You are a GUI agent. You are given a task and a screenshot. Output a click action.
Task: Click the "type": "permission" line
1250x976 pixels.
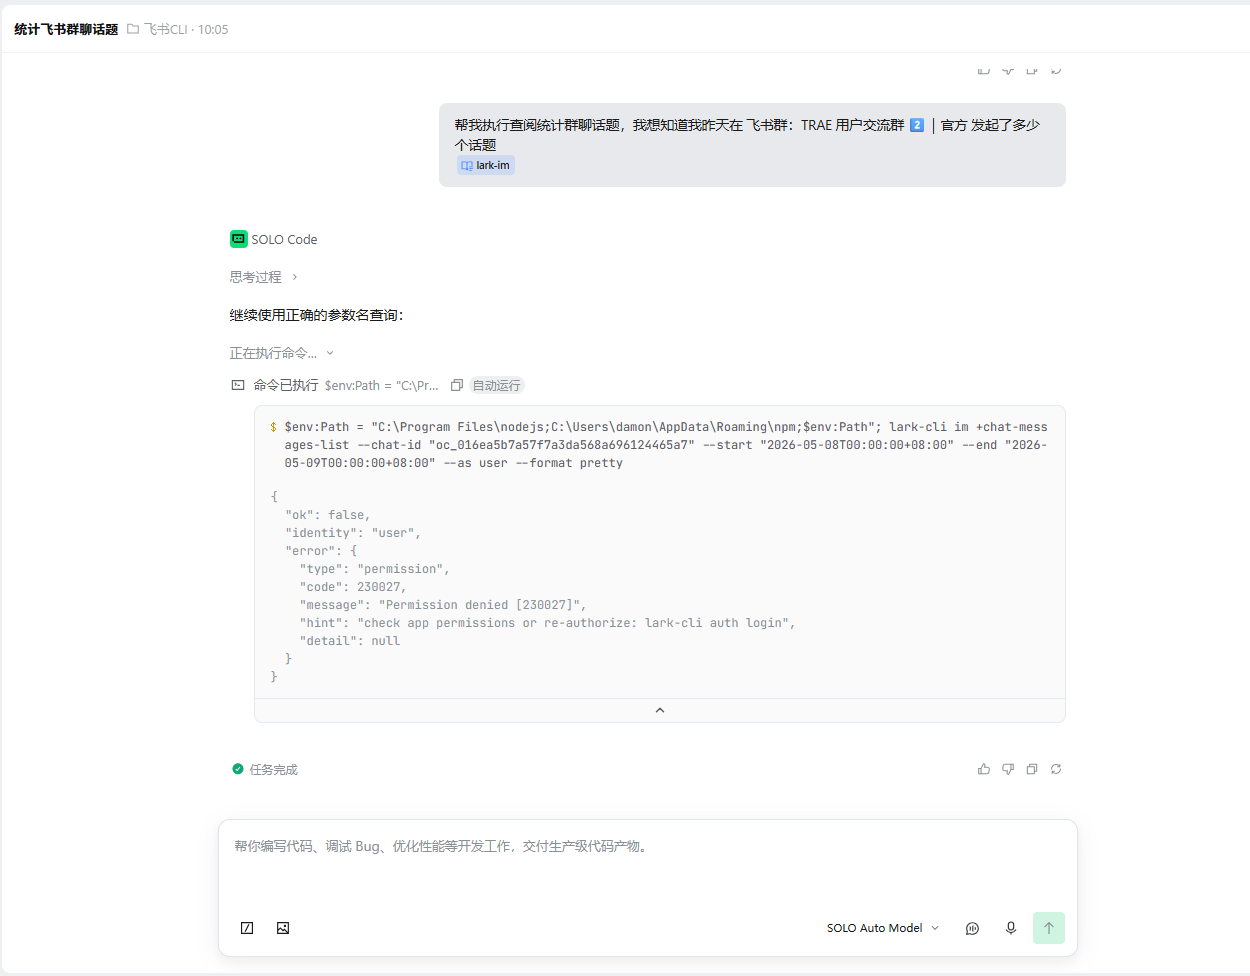point(375,569)
